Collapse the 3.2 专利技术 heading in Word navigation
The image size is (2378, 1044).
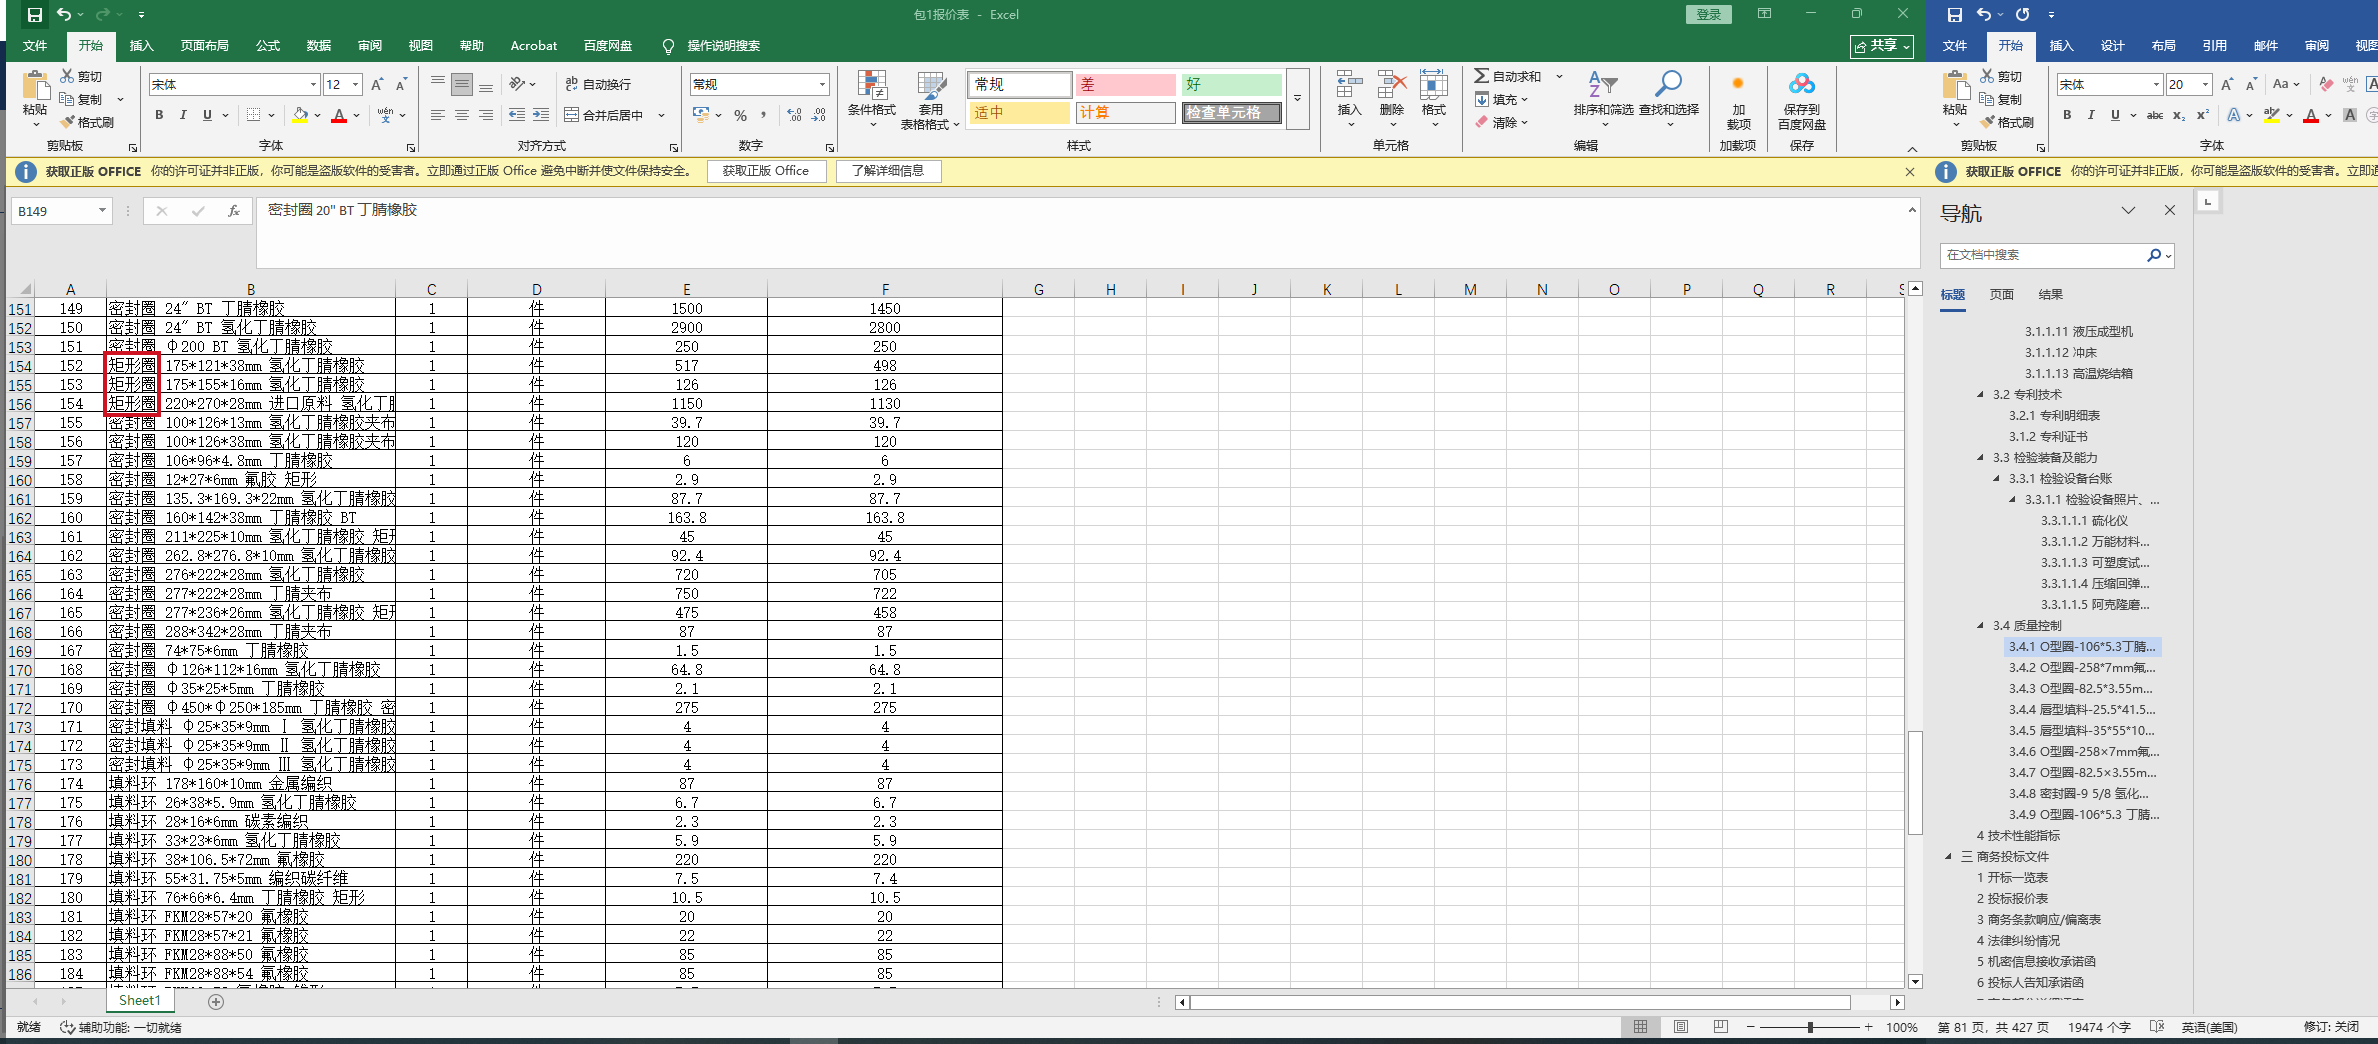point(1980,395)
